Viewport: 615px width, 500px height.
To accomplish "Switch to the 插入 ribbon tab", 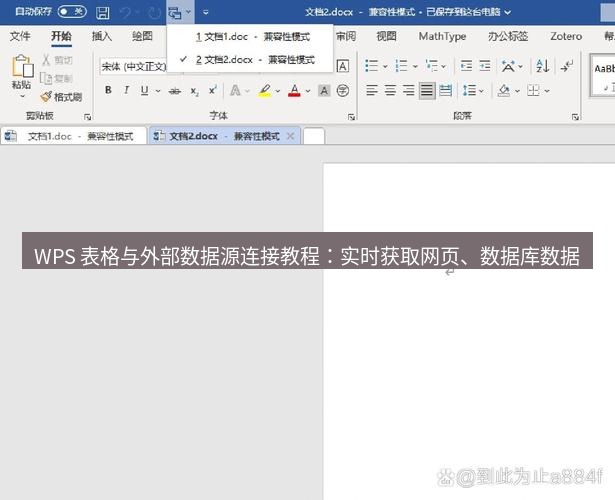I will [102, 36].
